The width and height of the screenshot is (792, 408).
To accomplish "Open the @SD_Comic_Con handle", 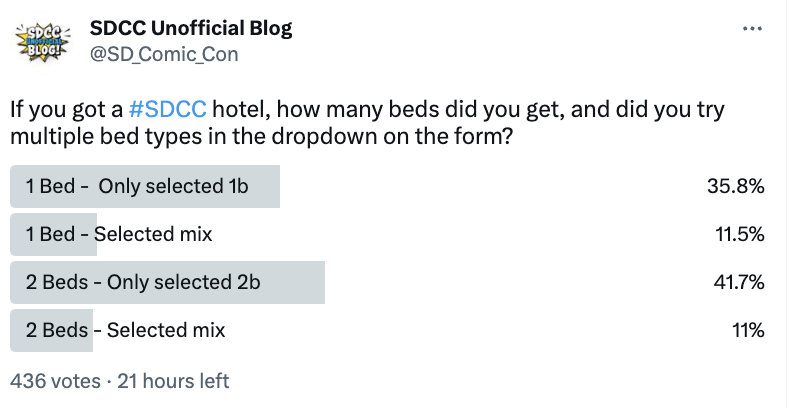I will click(x=164, y=54).
